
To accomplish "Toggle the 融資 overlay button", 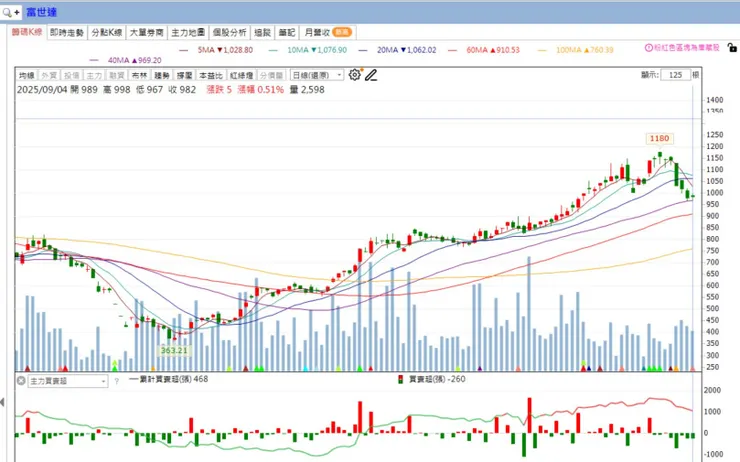I will (117, 76).
